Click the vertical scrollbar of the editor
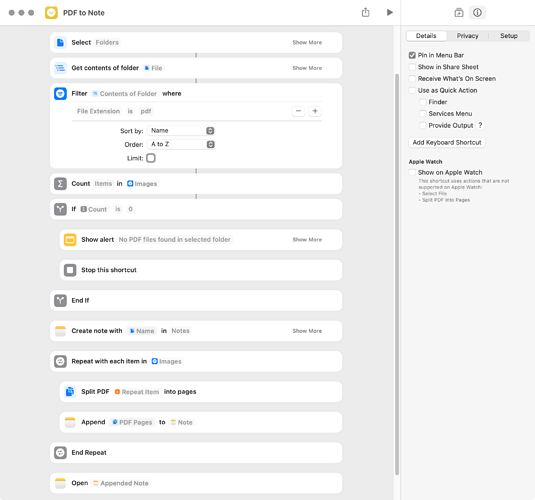Viewport: 535px width, 500px height. pos(397,274)
